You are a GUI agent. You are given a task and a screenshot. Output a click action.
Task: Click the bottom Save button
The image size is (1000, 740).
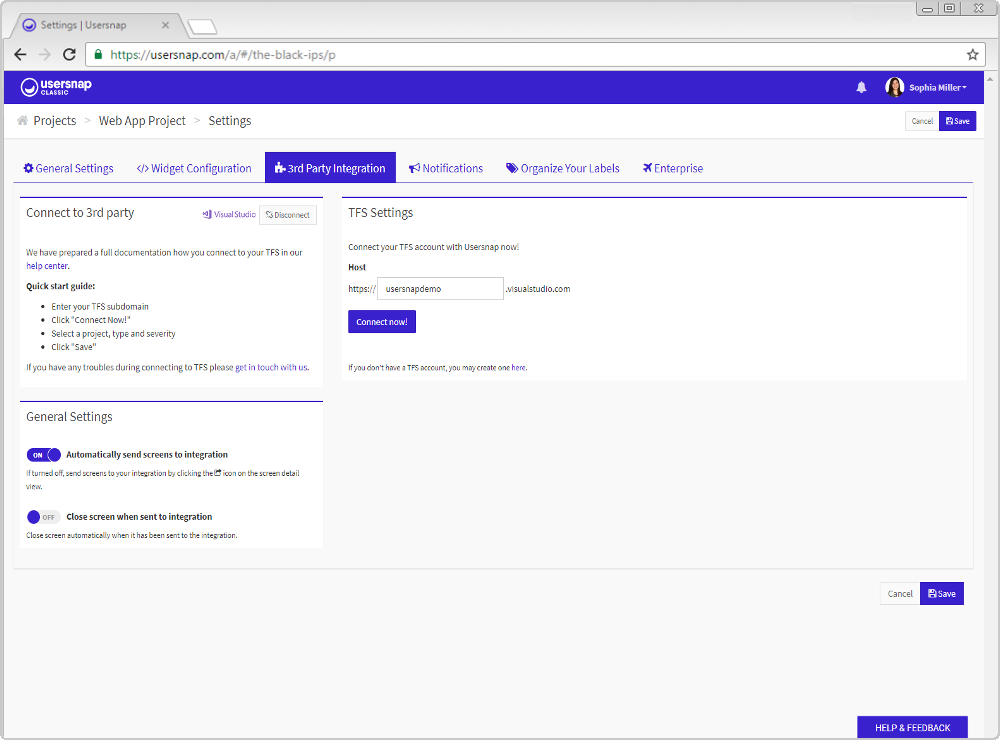pyautogui.click(x=941, y=594)
